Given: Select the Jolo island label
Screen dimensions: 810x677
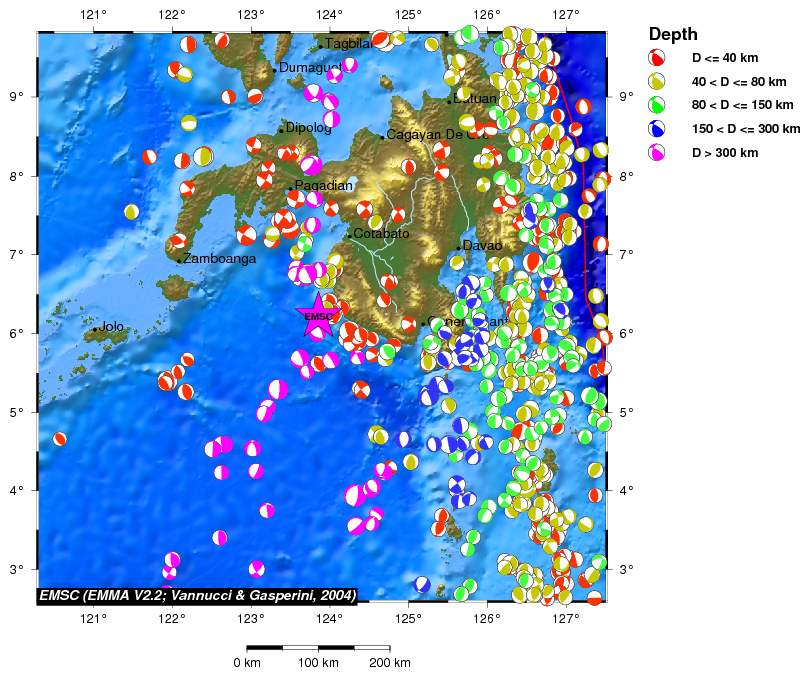Looking at the screenshot, I should click(111, 326).
